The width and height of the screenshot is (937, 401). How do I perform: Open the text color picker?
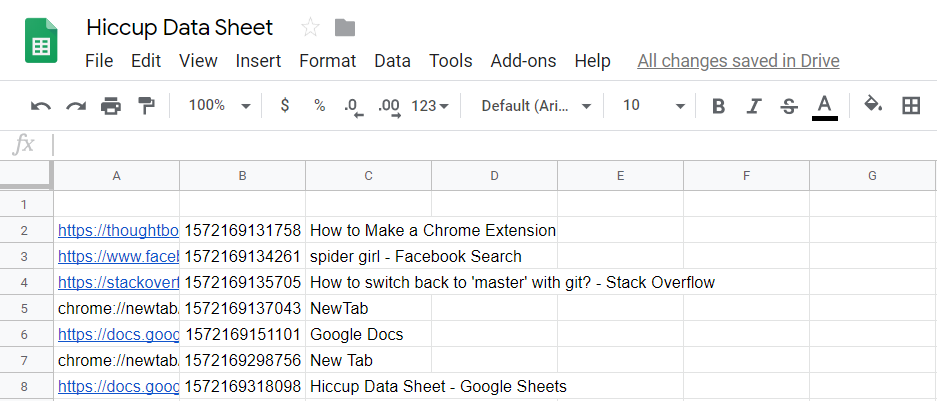pyautogui.click(x=824, y=105)
